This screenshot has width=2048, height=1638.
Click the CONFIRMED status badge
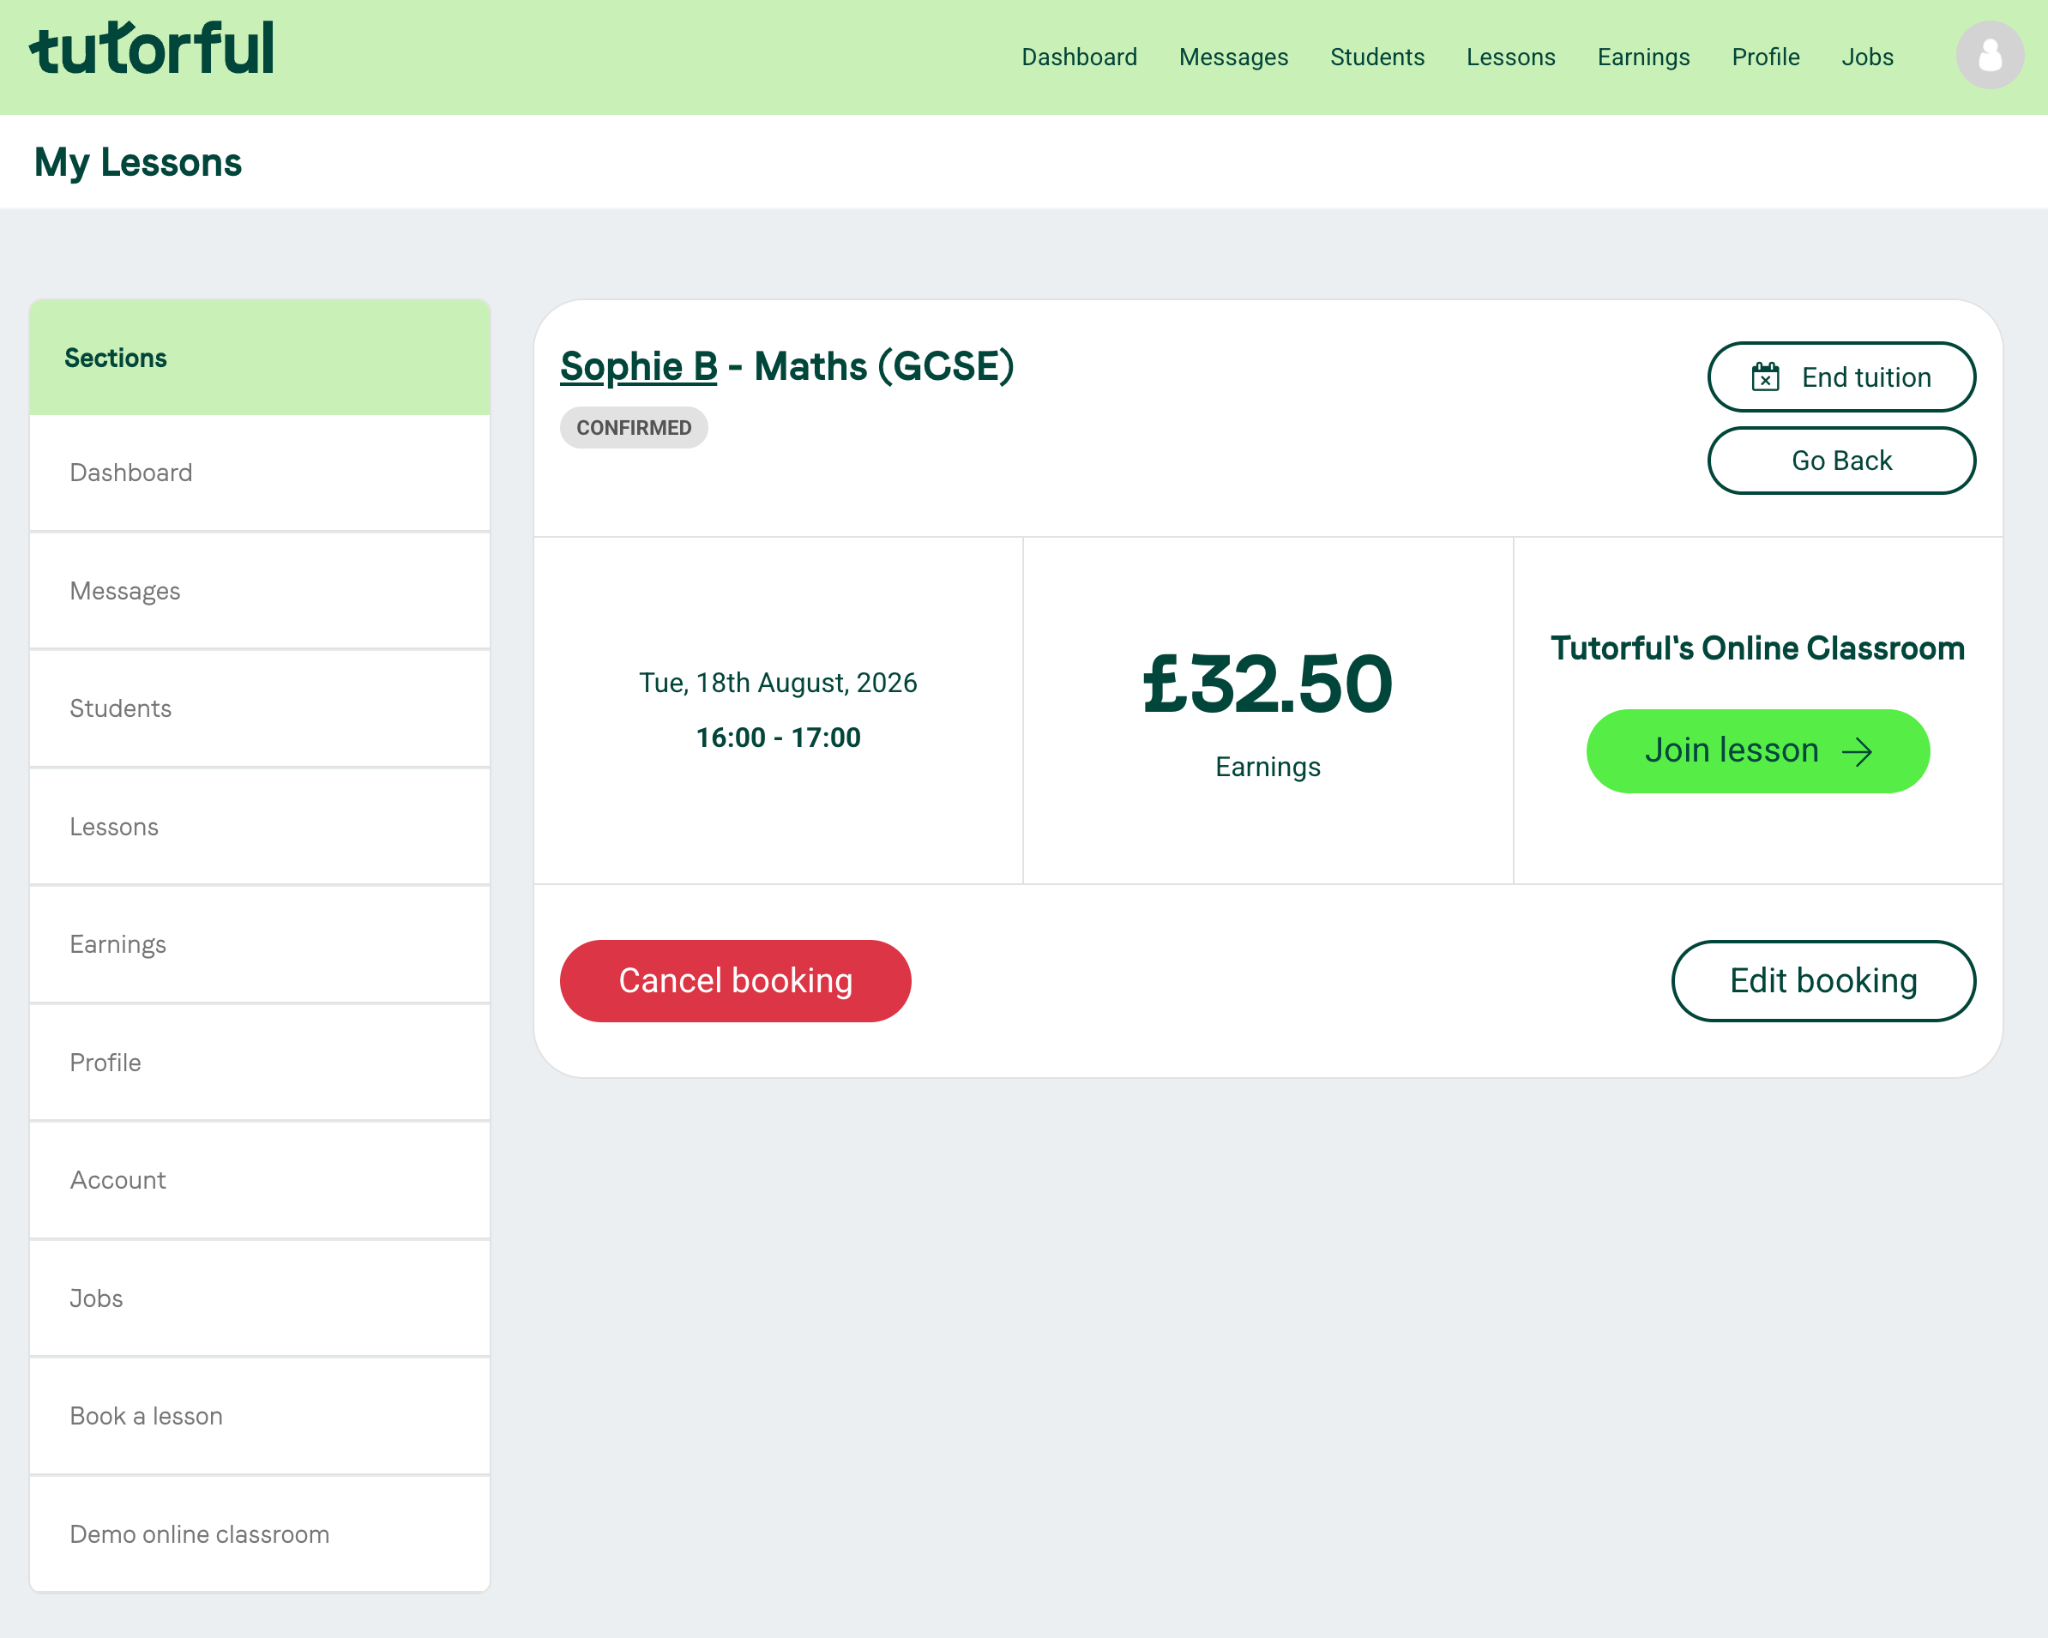[x=634, y=427]
